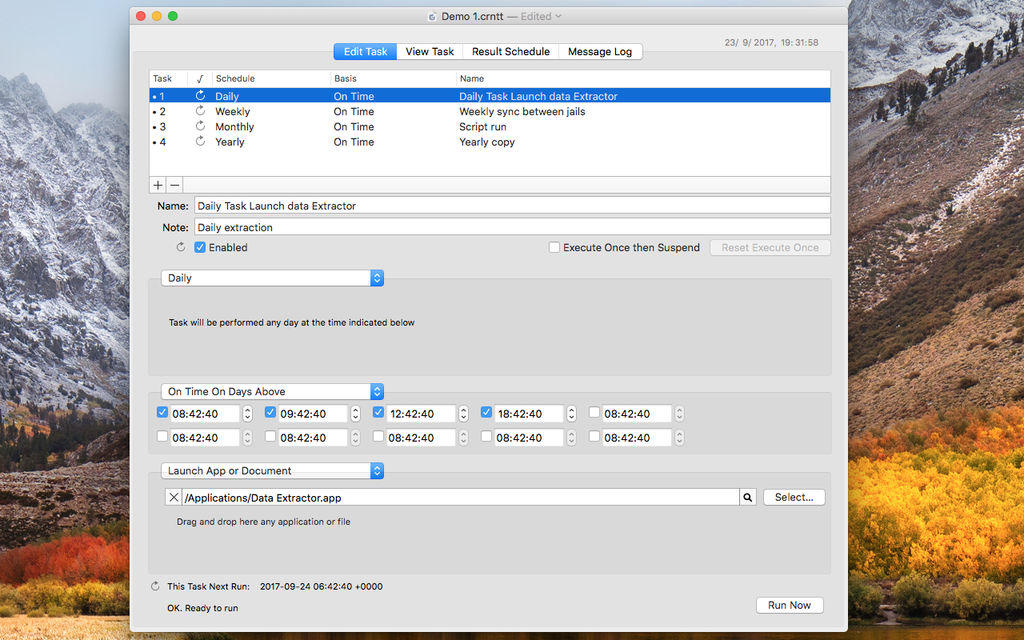Clear the application path with X icon
The height and width of the screenshot is (640, 1024).
(173, 497)
